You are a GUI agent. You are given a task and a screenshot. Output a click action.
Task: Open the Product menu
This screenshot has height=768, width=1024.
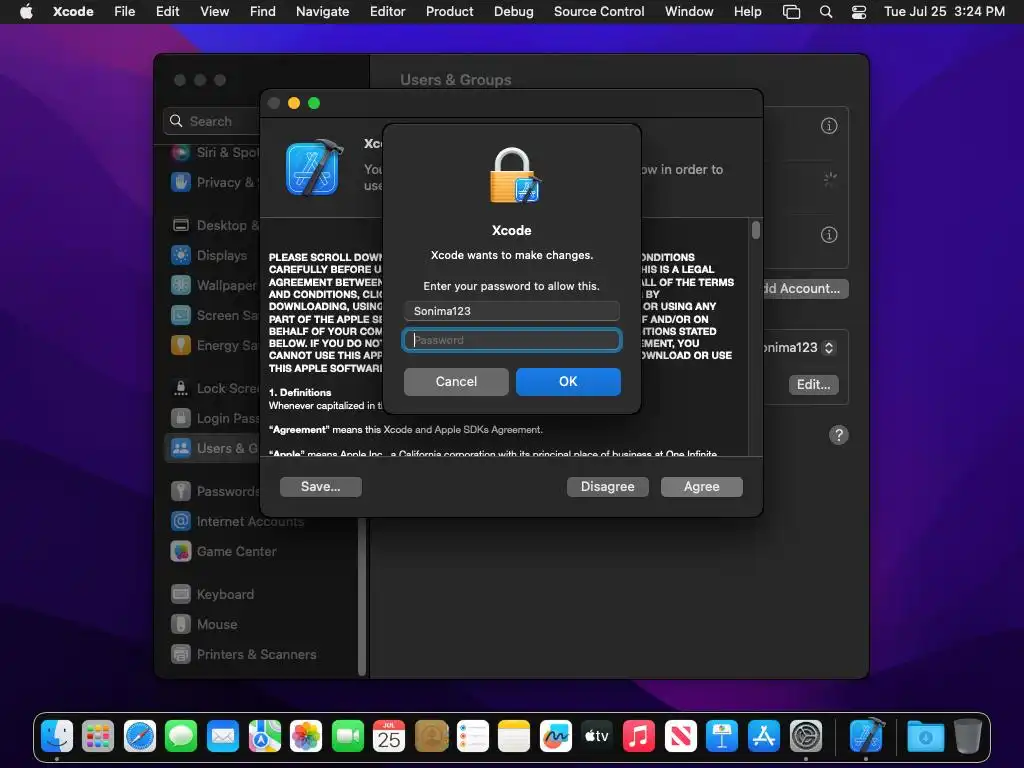click(x=449, y=12)
